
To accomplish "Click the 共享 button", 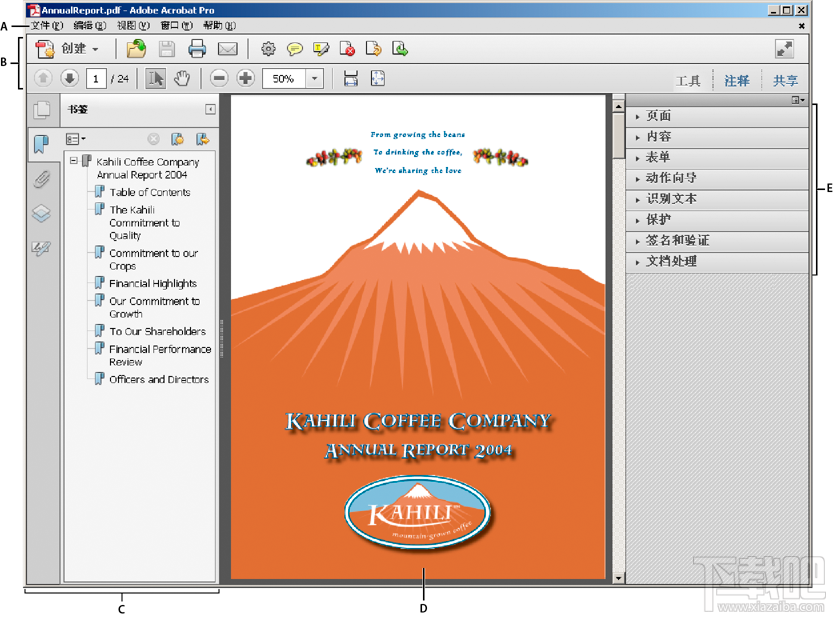I will (785, 80).
